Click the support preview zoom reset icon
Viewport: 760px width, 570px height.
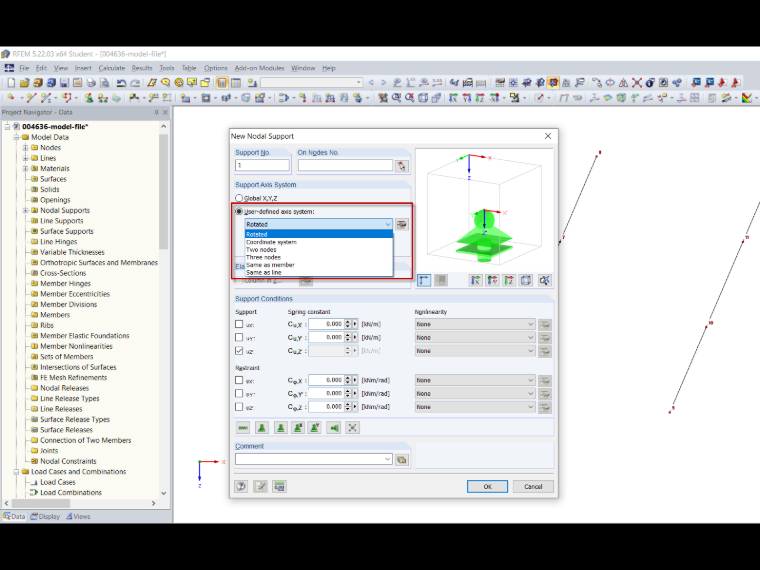pos(544,280)
